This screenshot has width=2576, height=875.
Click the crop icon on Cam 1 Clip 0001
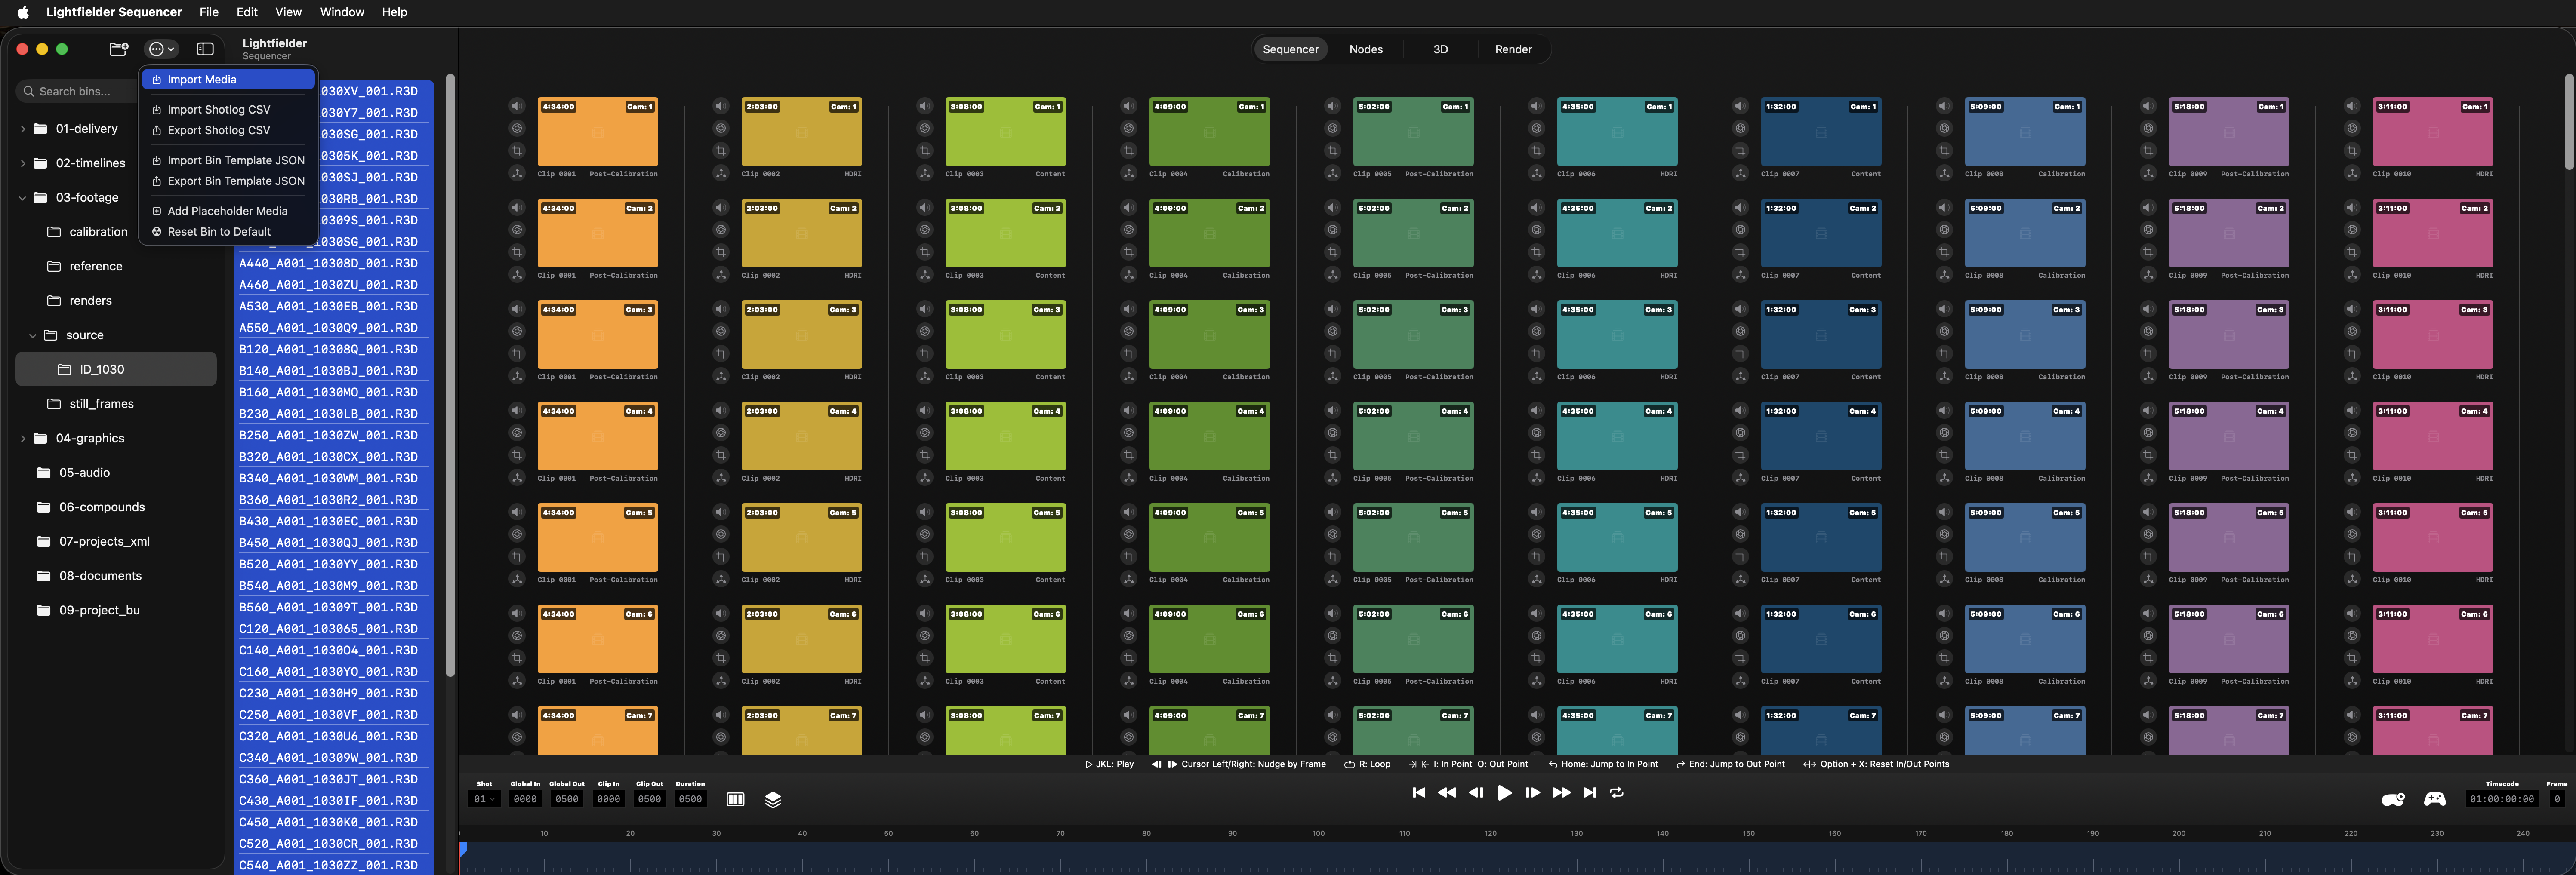coord(517,151)
